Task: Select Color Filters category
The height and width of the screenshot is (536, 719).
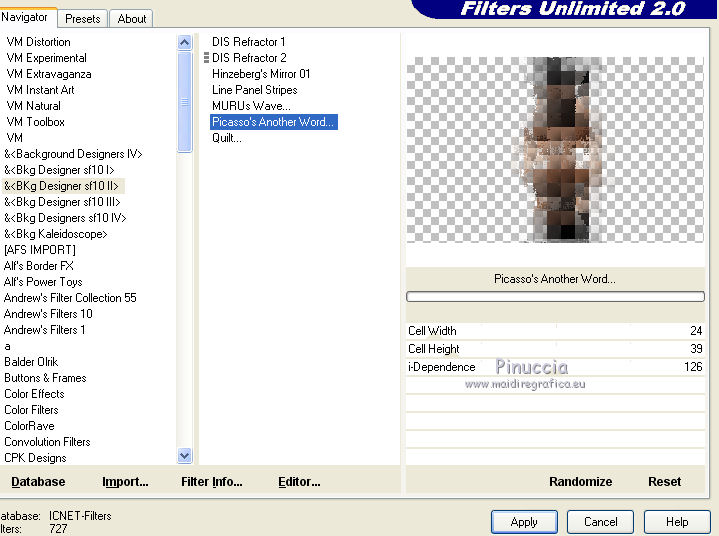Action: click(x=31, y=410)
